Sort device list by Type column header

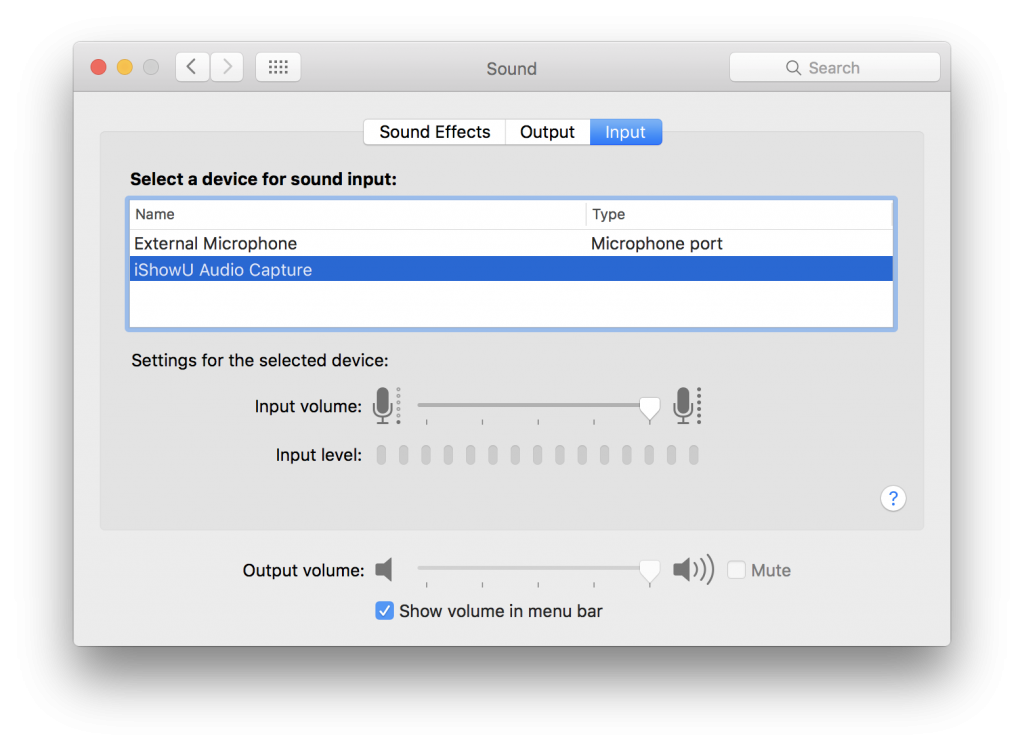pos(738,214)
